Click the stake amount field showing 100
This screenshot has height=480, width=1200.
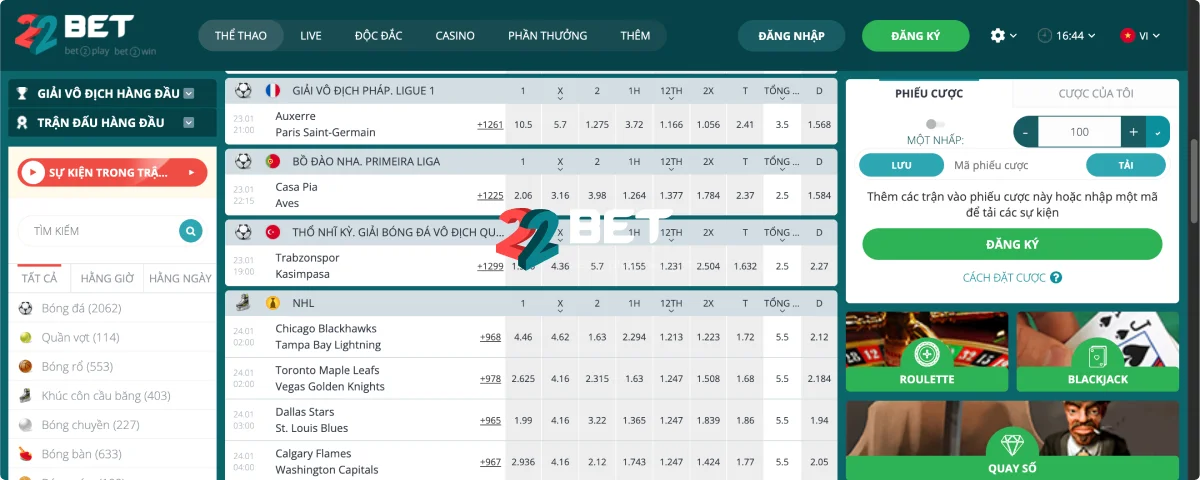pyautogui.click(x=1079, y=132)
